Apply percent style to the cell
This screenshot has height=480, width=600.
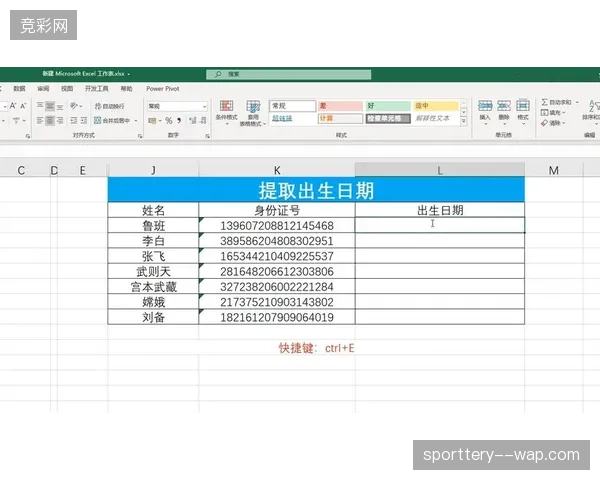tap(169, 121)
